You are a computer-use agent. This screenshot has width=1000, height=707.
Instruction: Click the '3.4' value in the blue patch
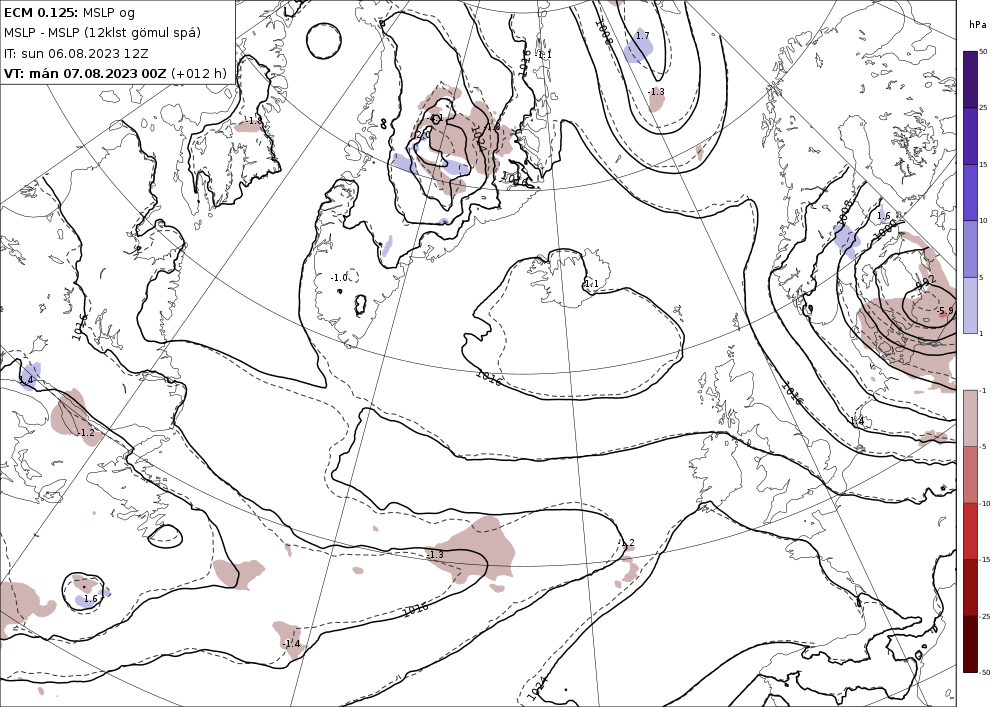(x=26, y=381)
